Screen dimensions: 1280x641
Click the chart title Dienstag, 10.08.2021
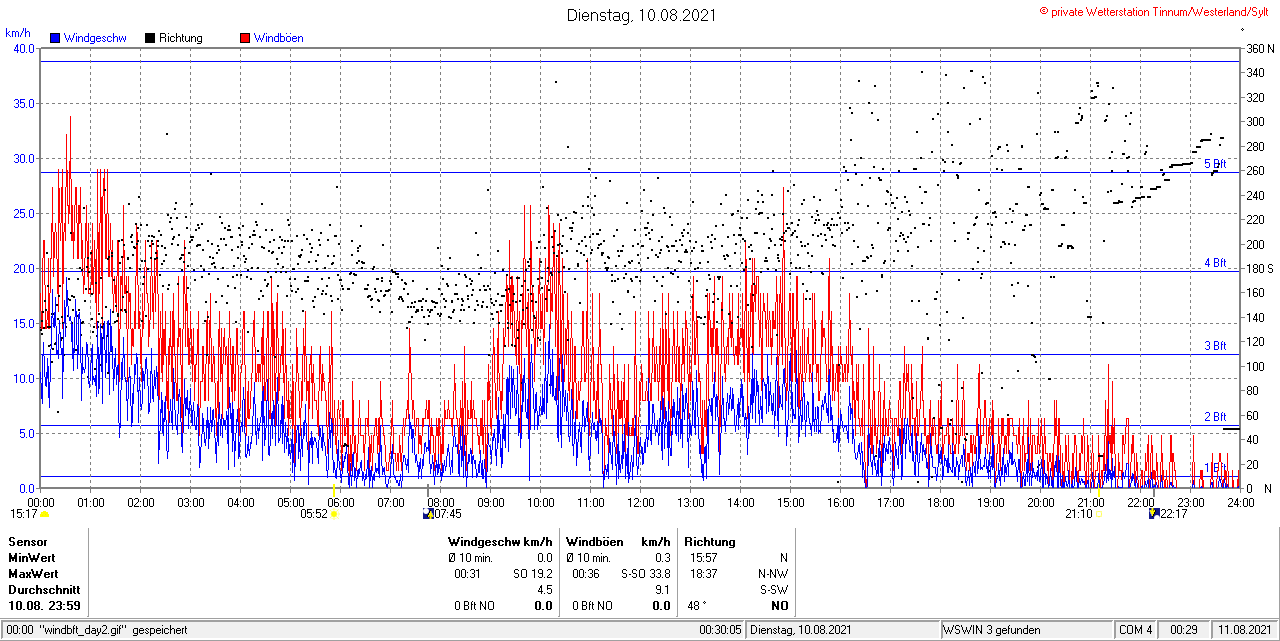click(641, 15)
